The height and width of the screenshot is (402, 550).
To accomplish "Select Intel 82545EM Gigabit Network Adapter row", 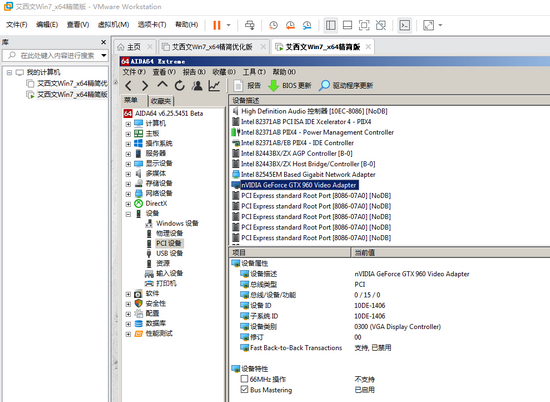I will pos(308,174).
